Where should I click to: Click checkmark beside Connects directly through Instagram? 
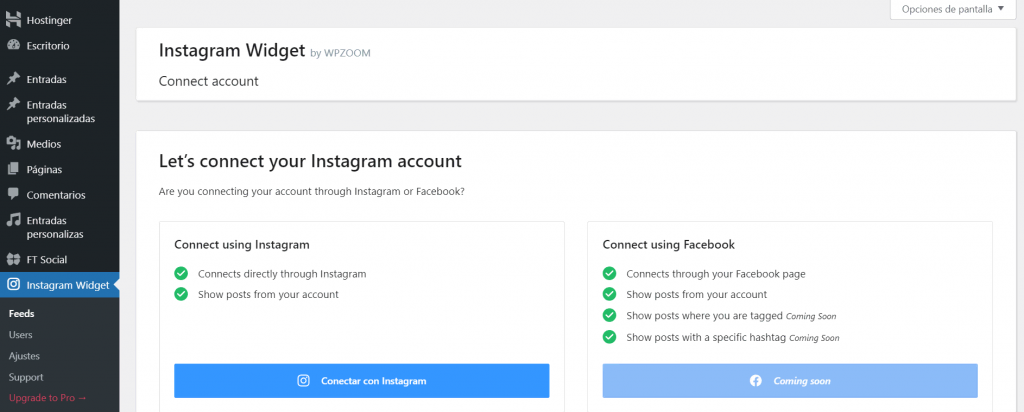point(181,273)
